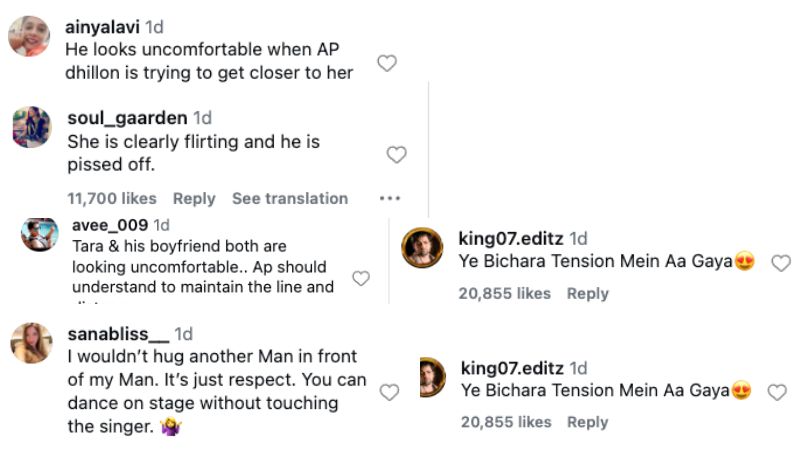Like ainyalavi's comment with the heart
Screen dimensions: 800x450
(x=386, y=63)
